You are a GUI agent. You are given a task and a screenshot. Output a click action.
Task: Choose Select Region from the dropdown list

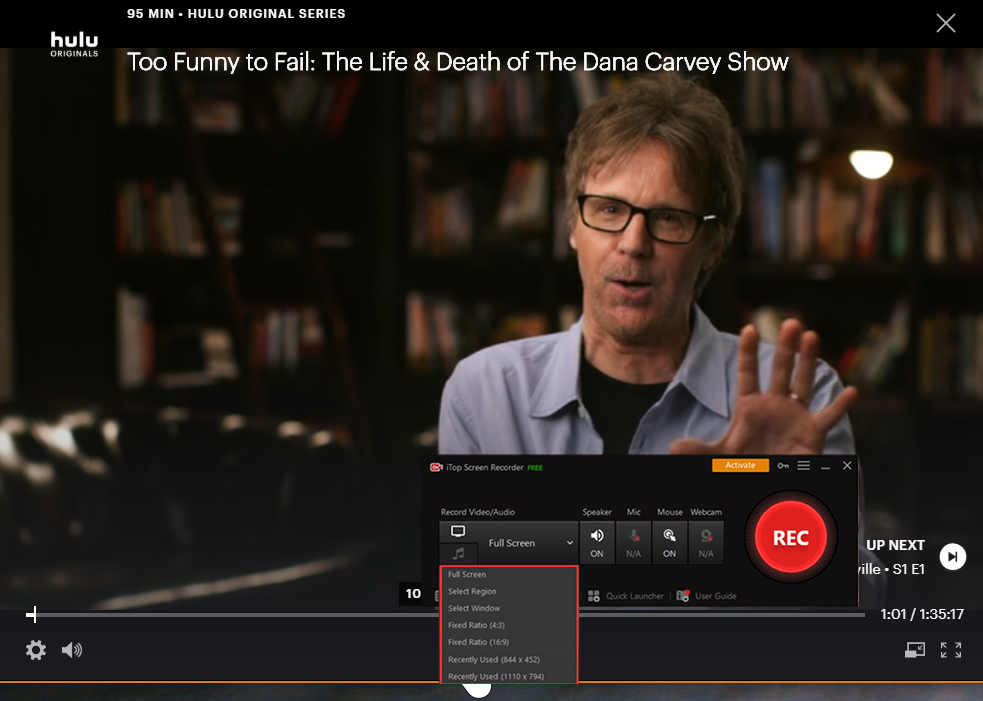(x=472, y=591)
